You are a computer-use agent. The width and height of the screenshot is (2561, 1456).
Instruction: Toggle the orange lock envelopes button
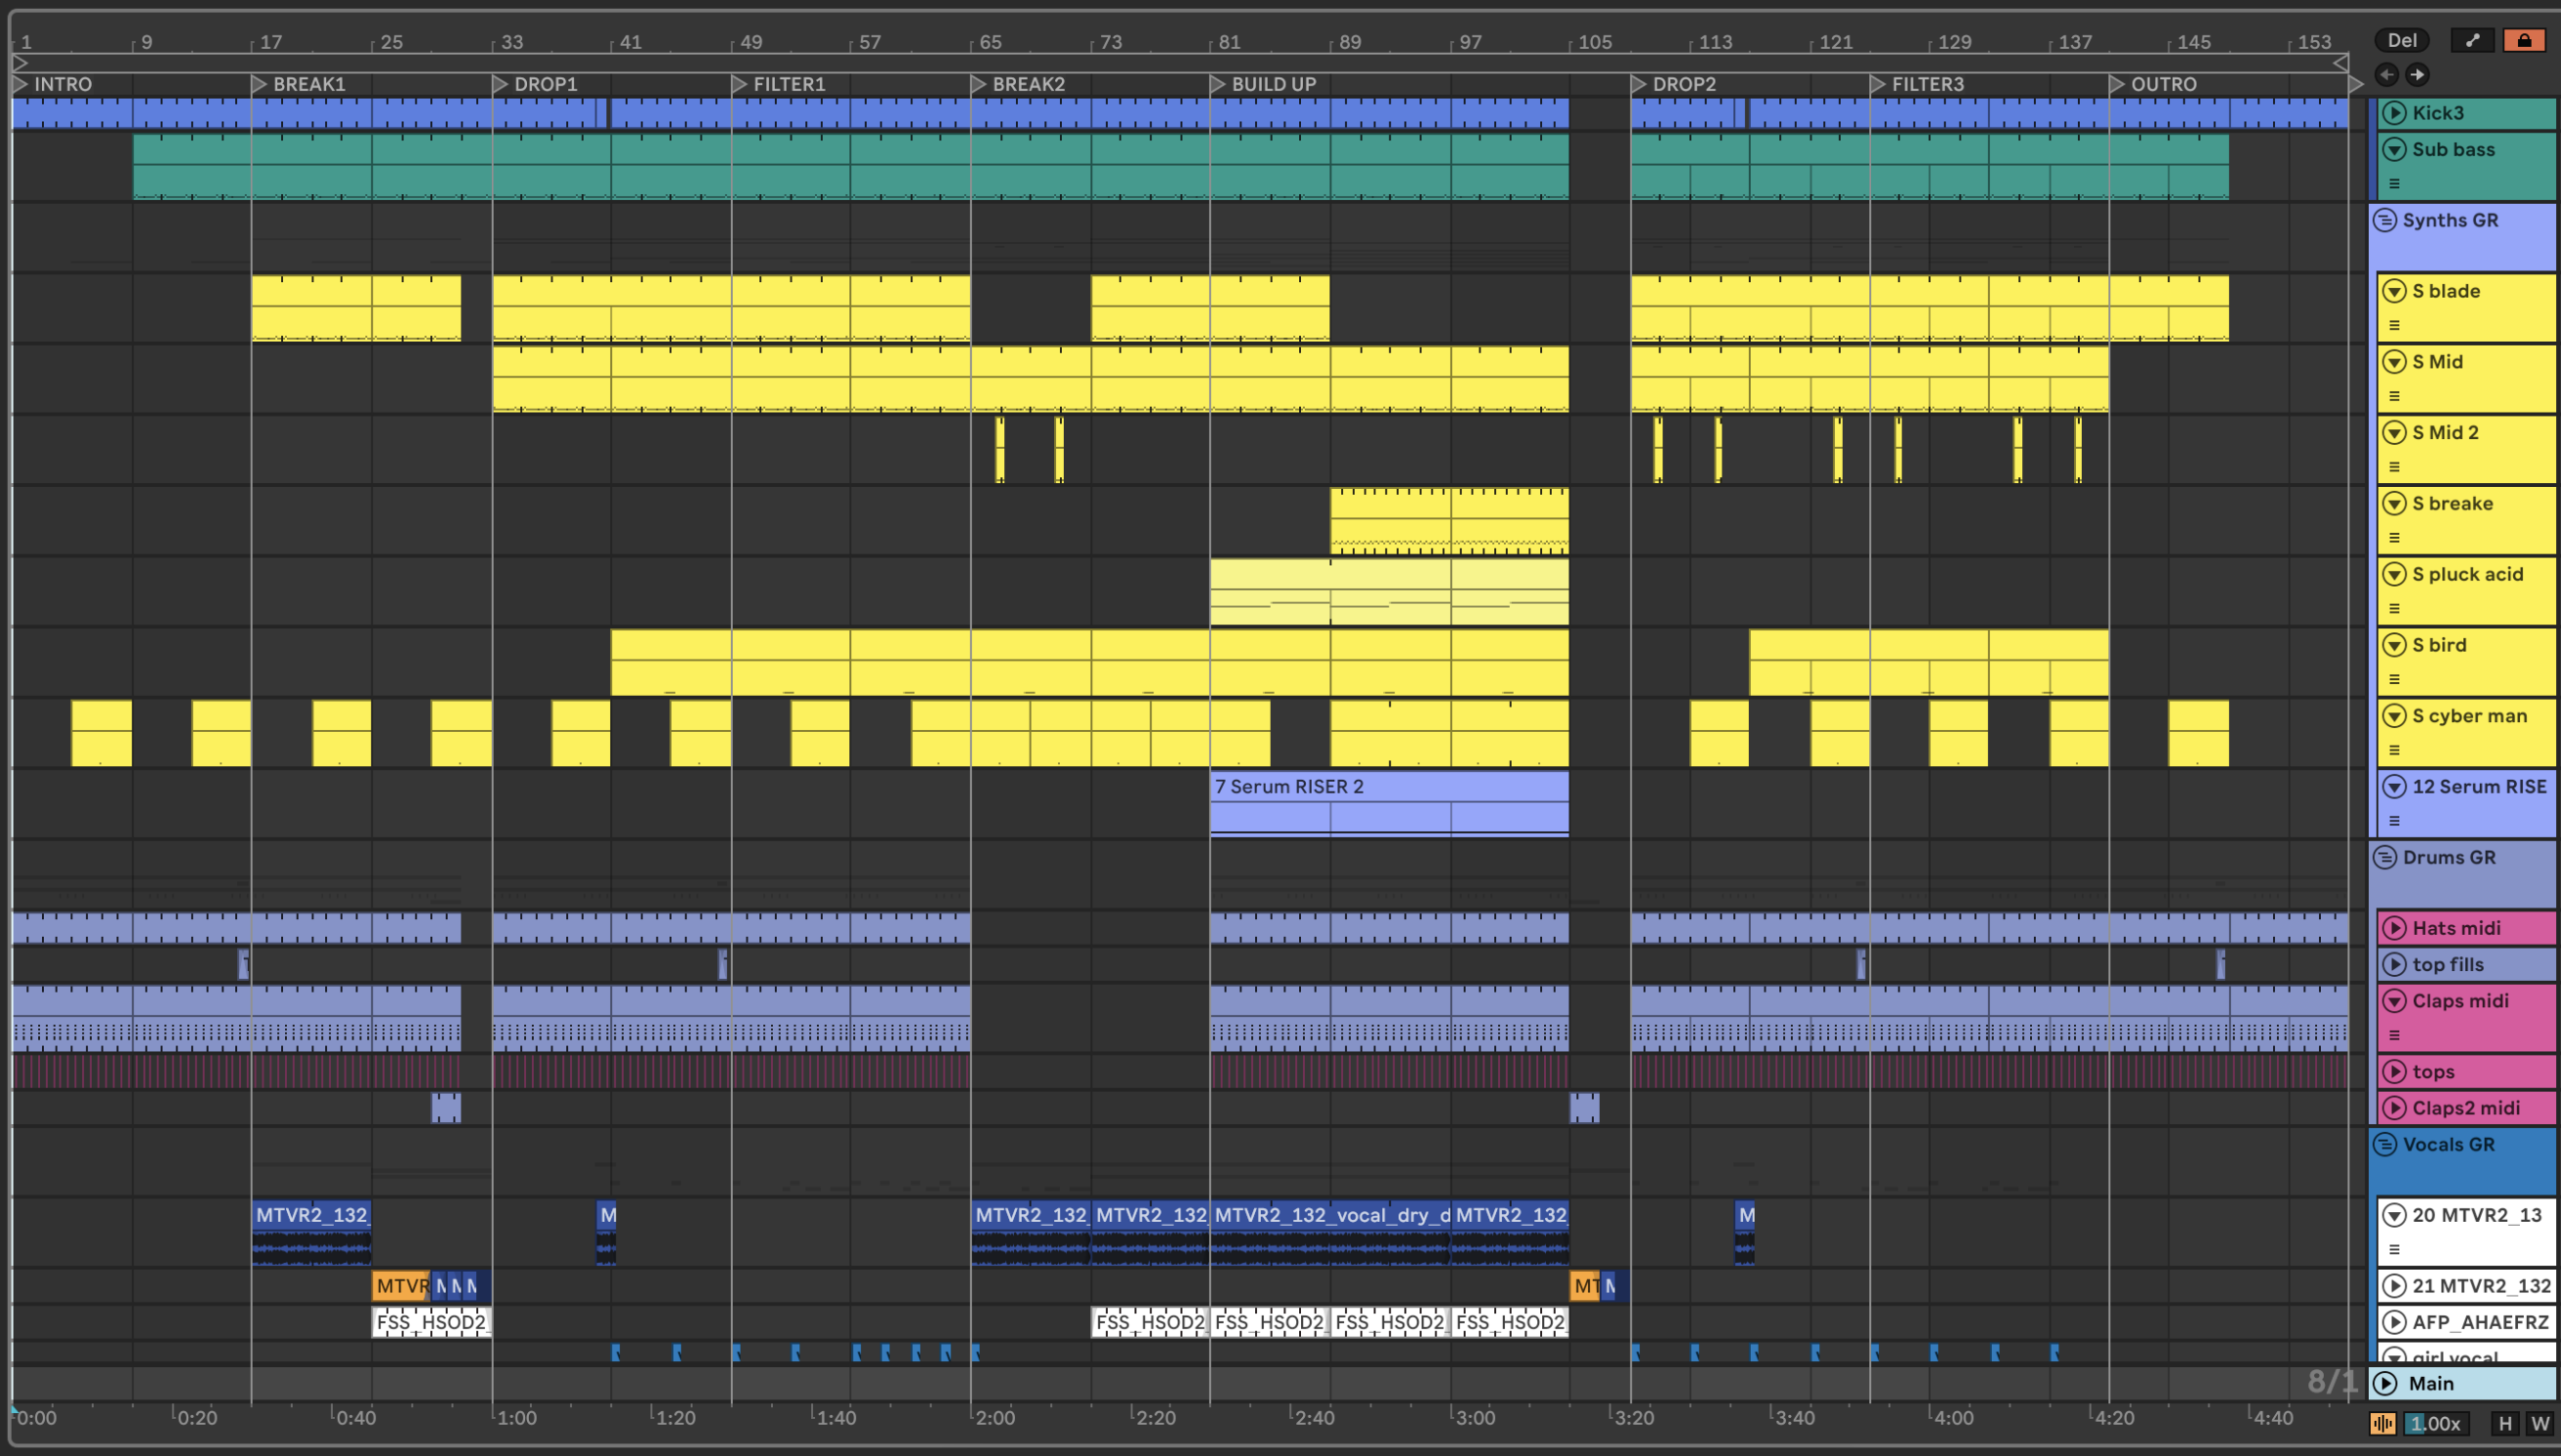click(x=2523, y=40)
